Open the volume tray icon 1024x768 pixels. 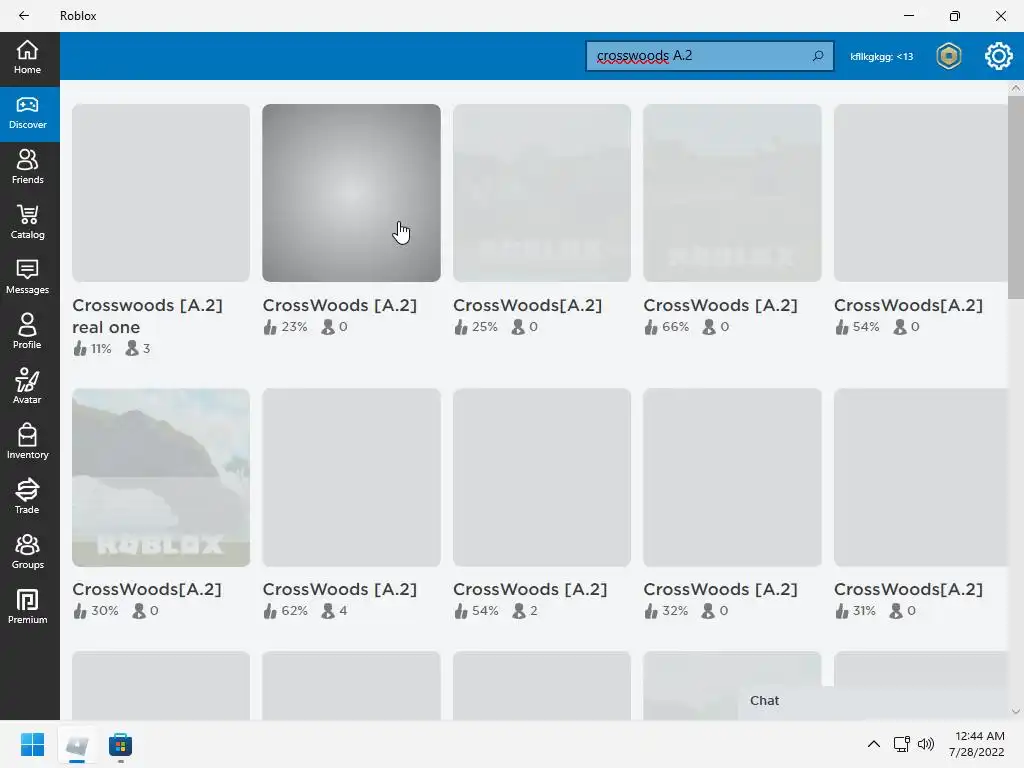926,744
